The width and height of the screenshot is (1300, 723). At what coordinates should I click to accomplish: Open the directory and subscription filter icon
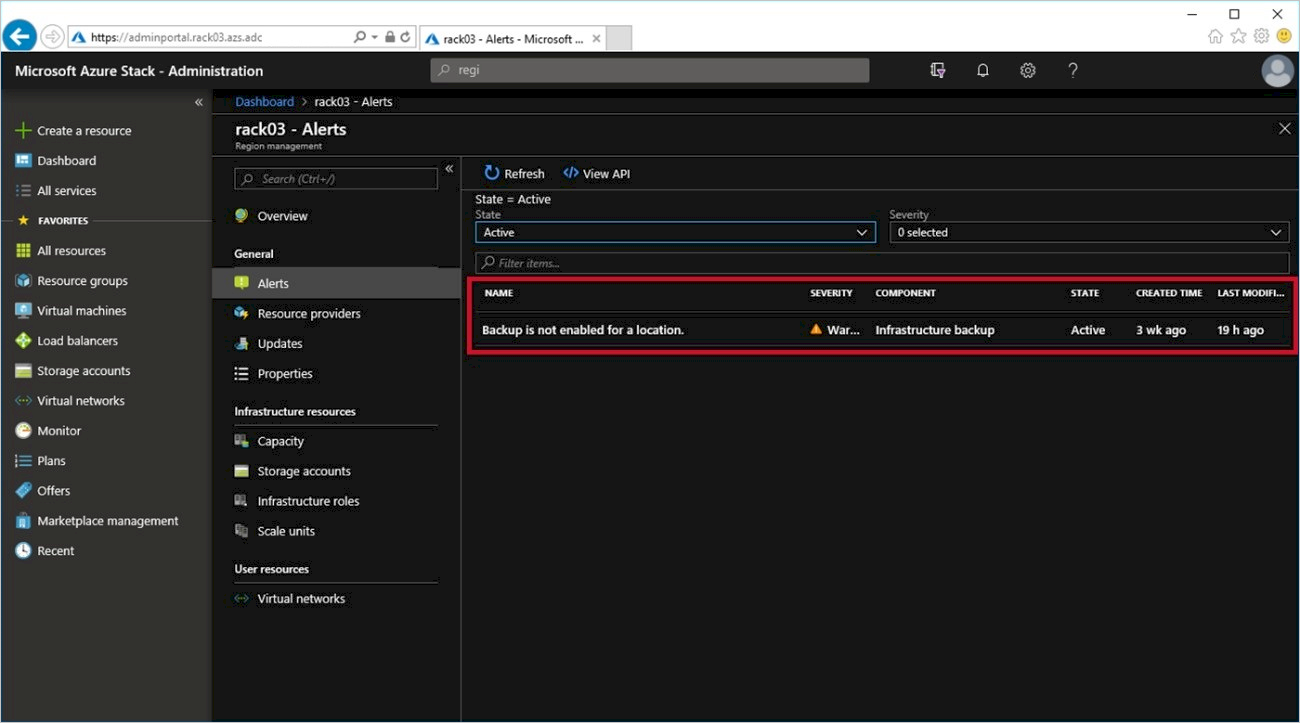[x=938, y=71]
